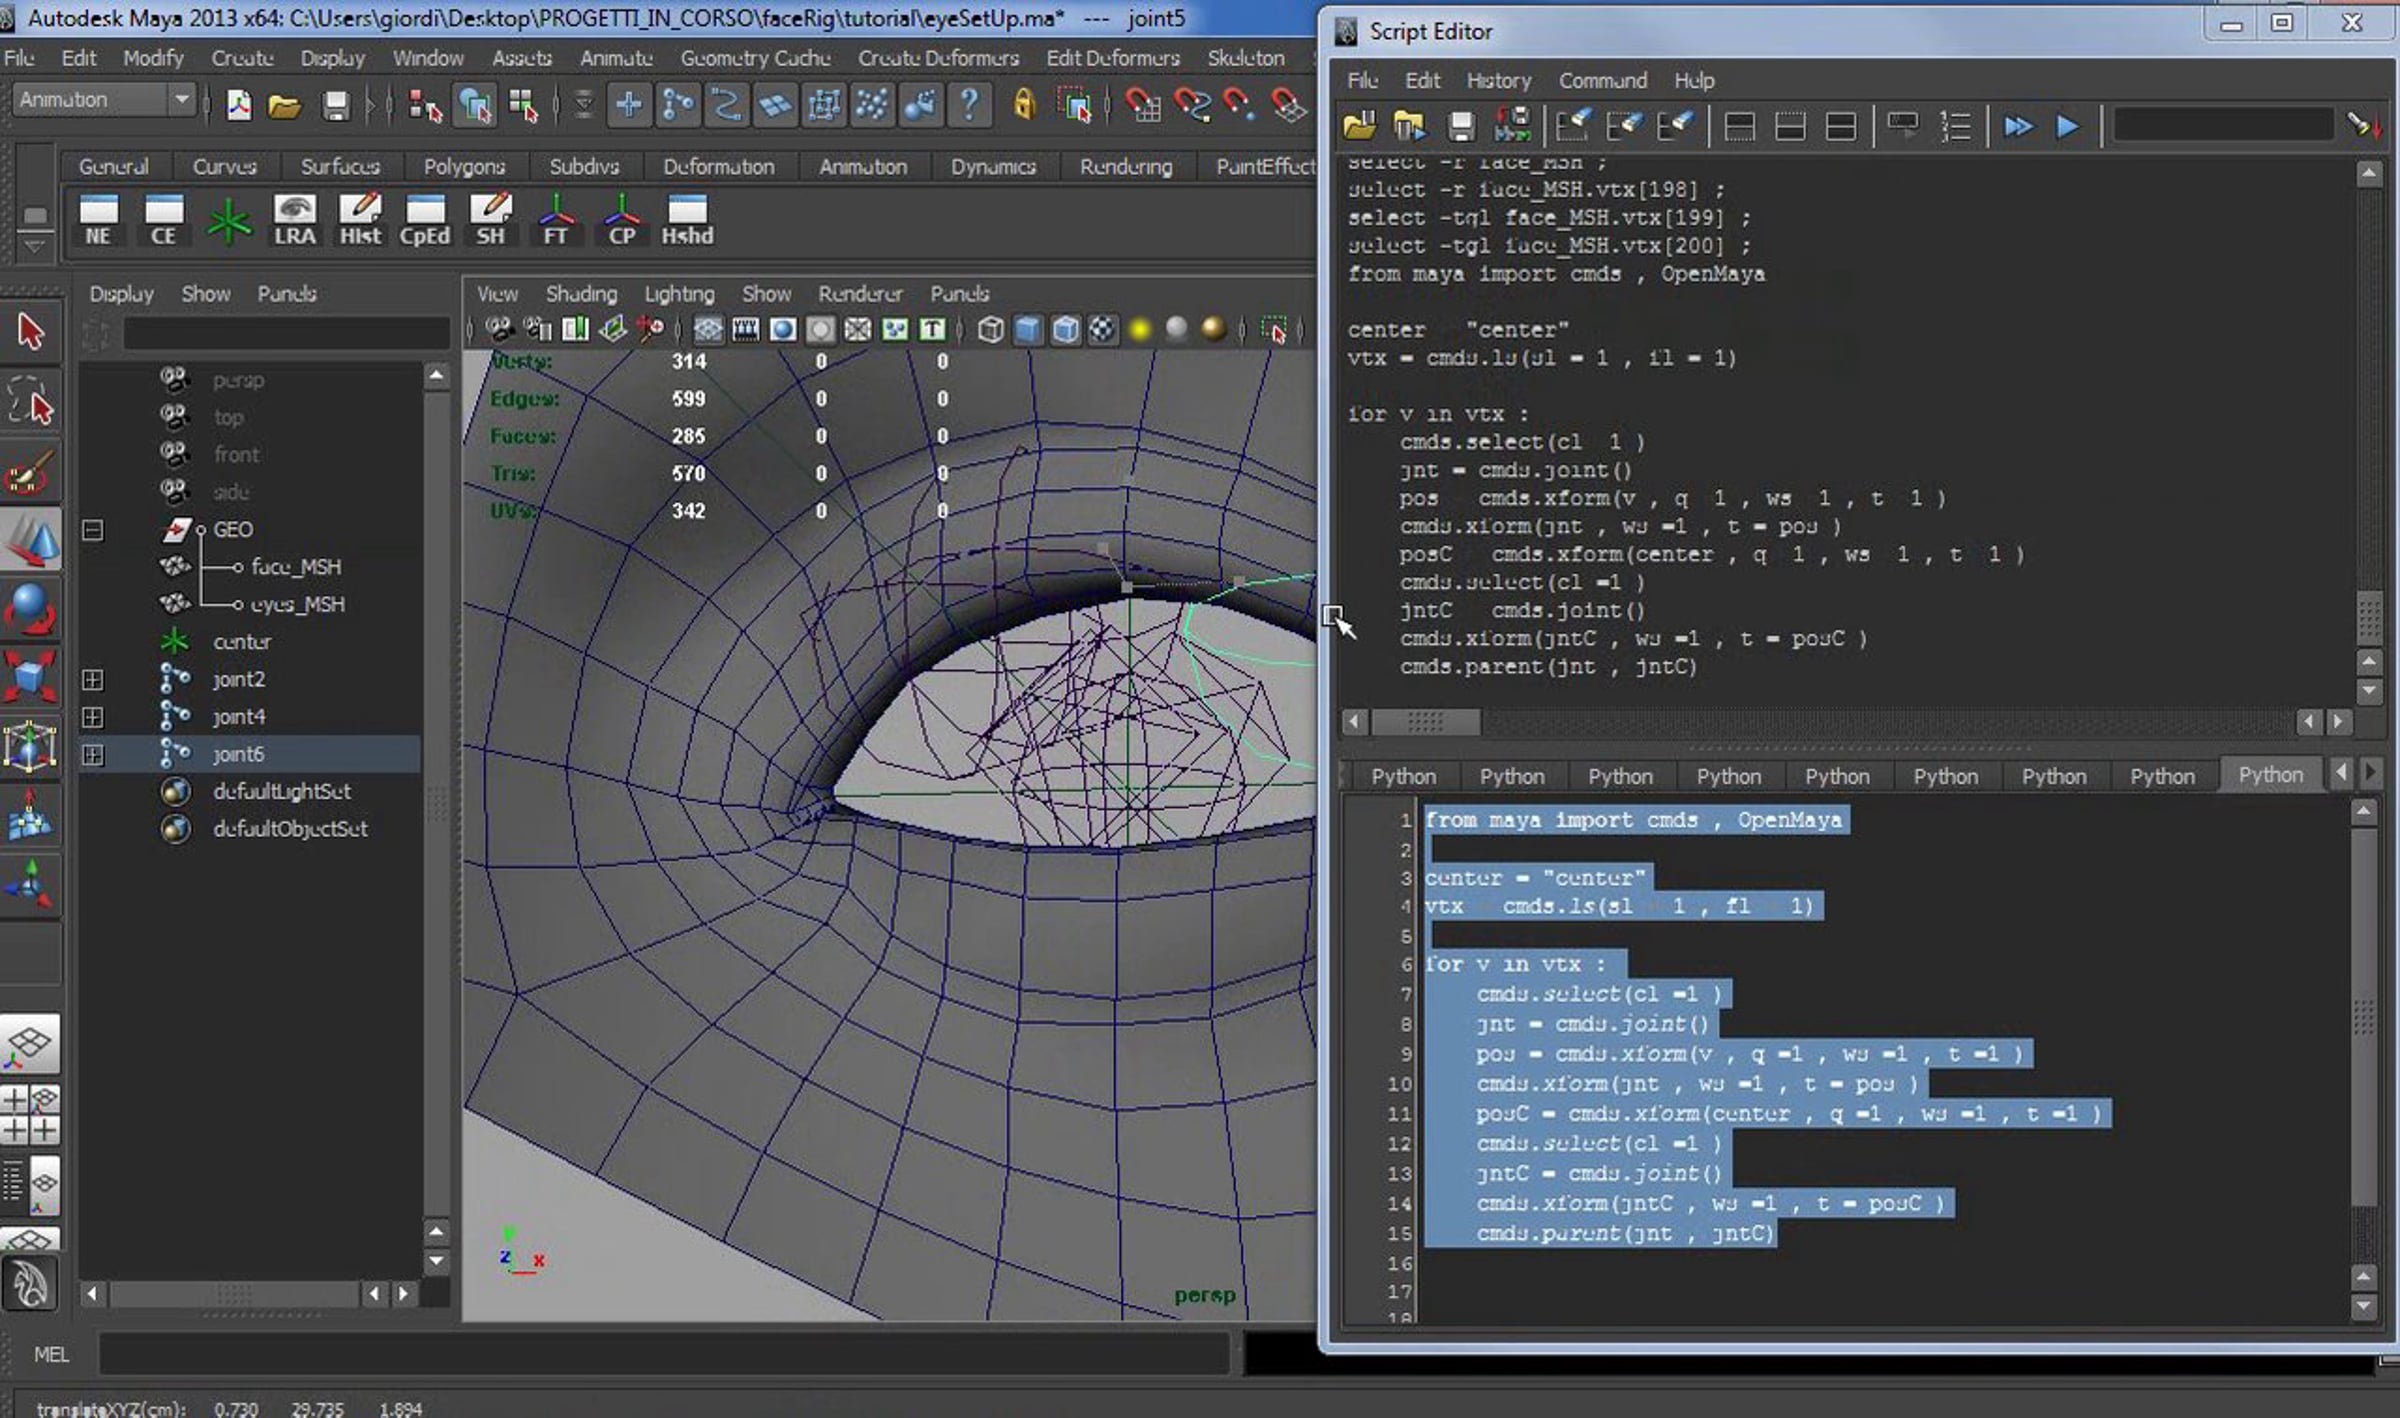This screenshot has height=1418, width=2400.
Task: Toggle wireframe on shaded viewport icon
Action: pos(1065,329)
